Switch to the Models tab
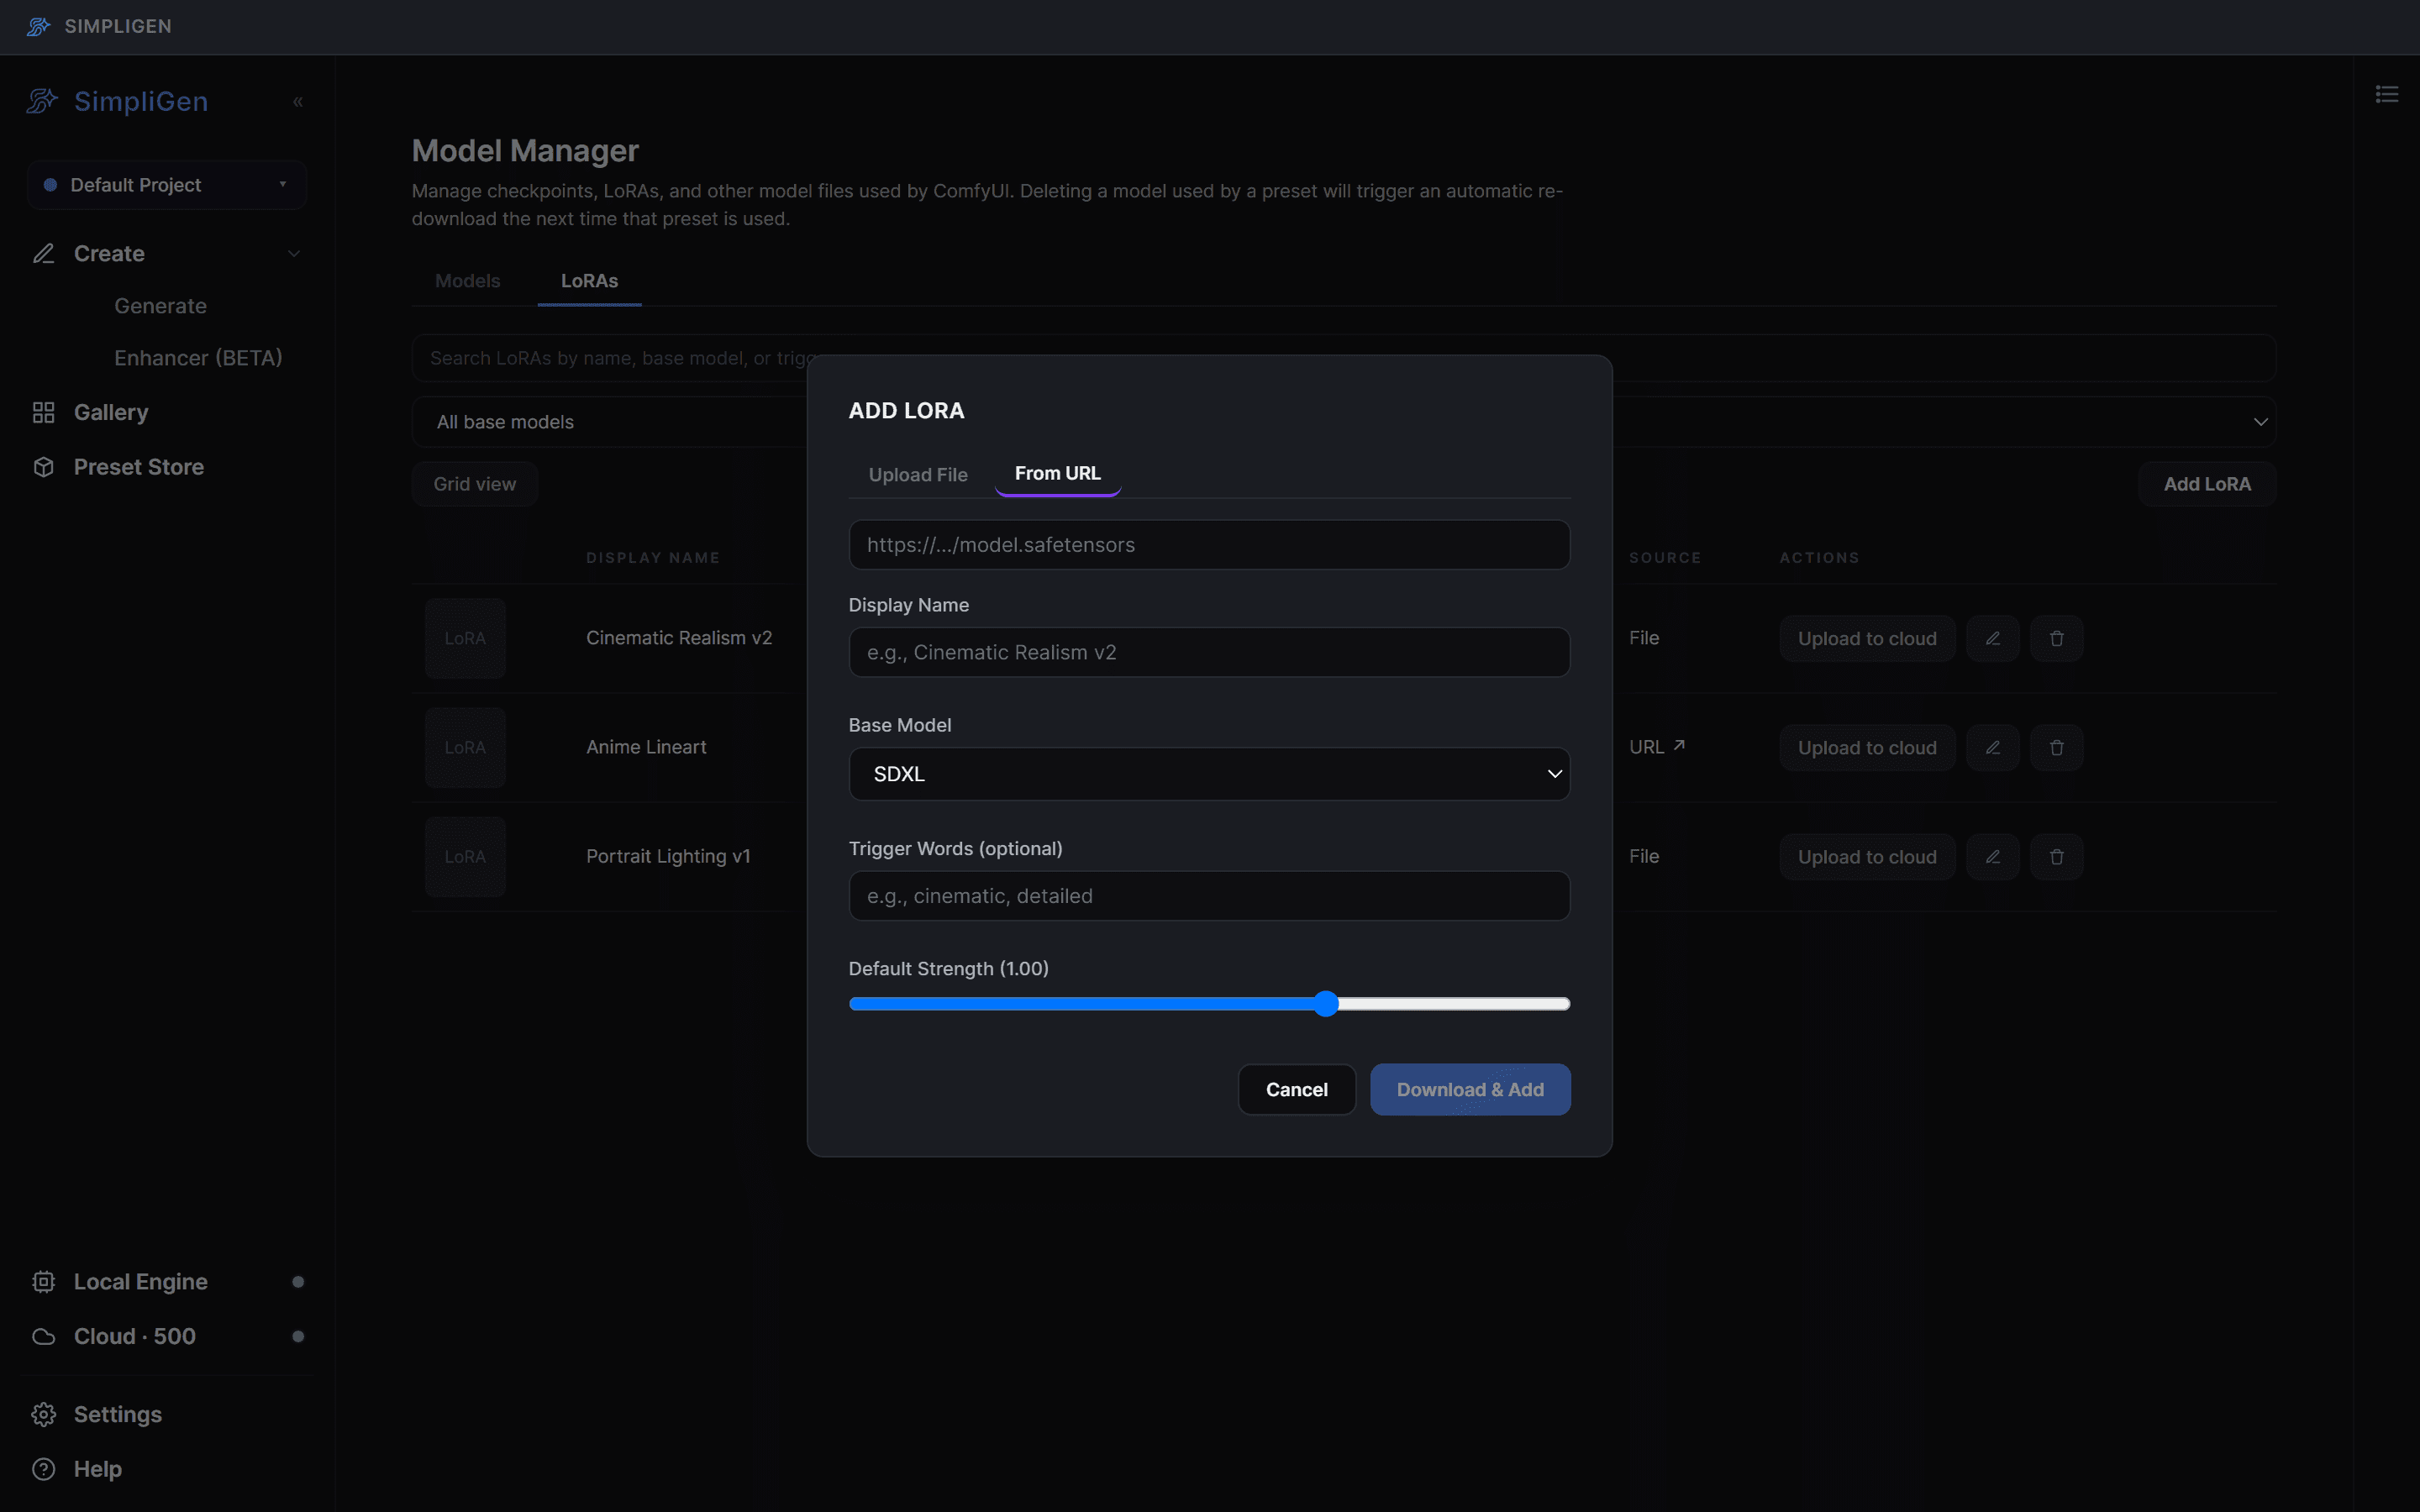 [x=468, y=281]
